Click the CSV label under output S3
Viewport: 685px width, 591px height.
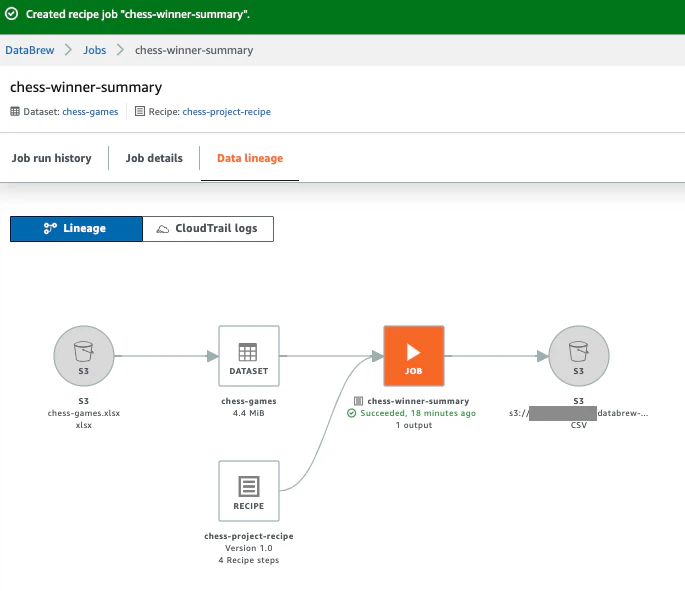pos(578,425)
